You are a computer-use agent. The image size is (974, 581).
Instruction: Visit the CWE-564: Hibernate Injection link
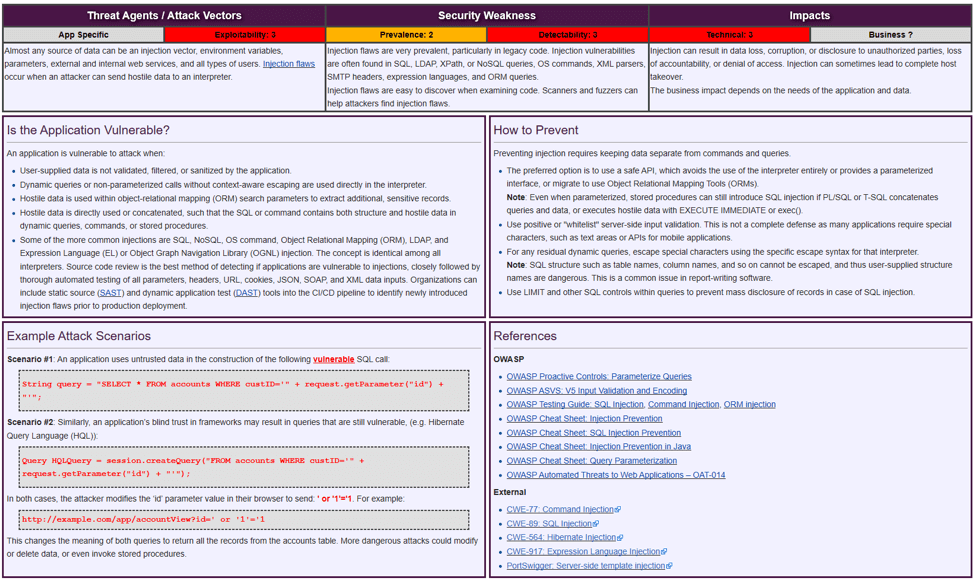pyautogui.click(x=561, y=538)
